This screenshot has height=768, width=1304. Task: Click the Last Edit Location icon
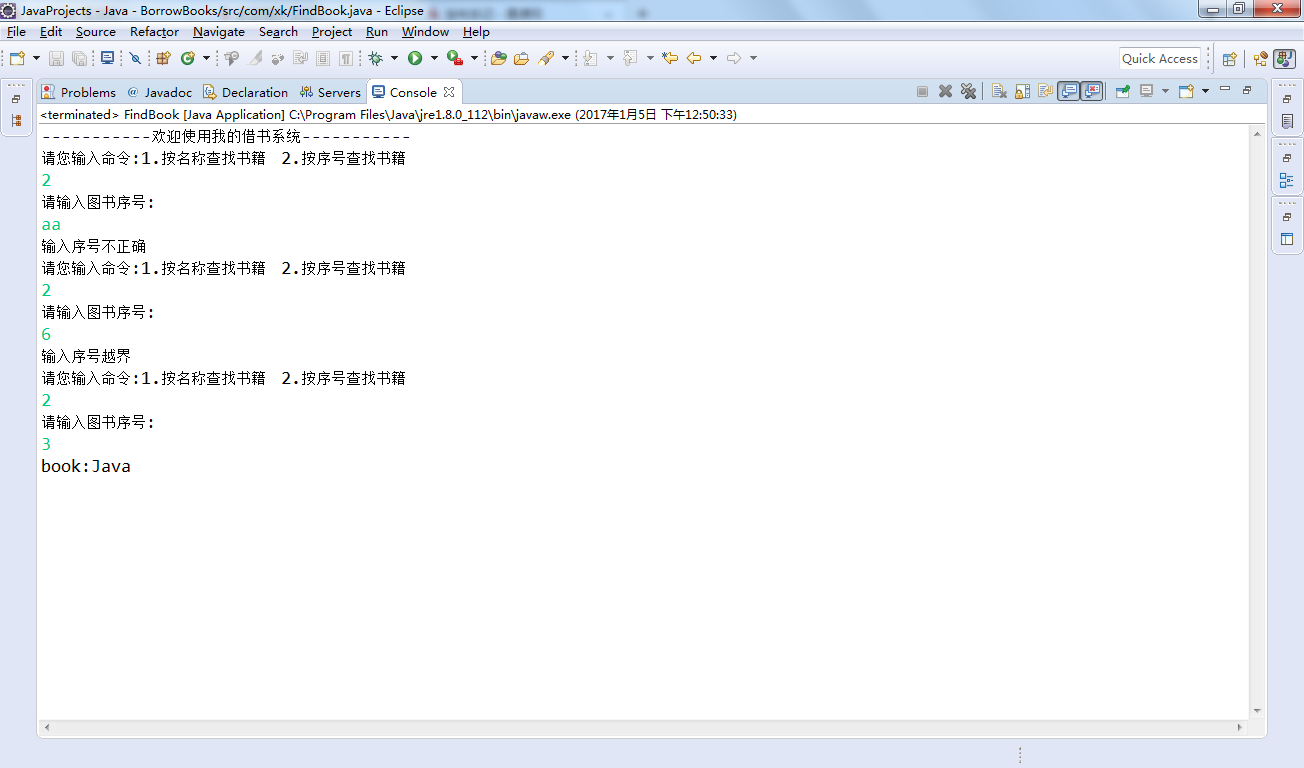670,58
